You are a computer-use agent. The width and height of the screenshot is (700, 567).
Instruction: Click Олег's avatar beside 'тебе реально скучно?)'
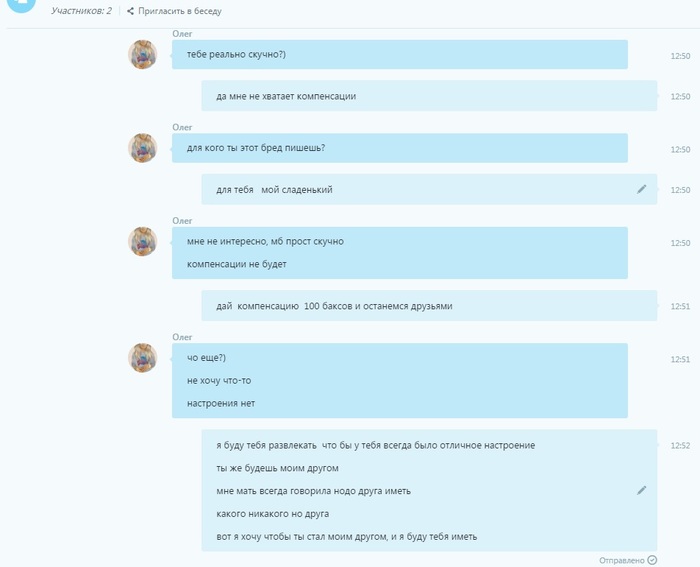143,54
